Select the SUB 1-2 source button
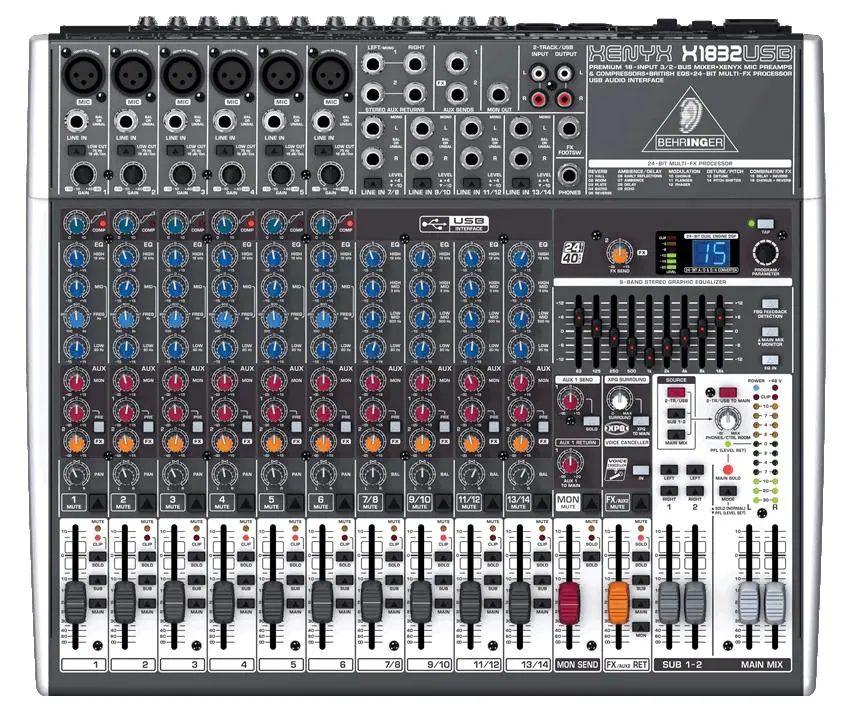Image resolution: width=847 pixels, height=725 pixels. [x=676, y=414]
